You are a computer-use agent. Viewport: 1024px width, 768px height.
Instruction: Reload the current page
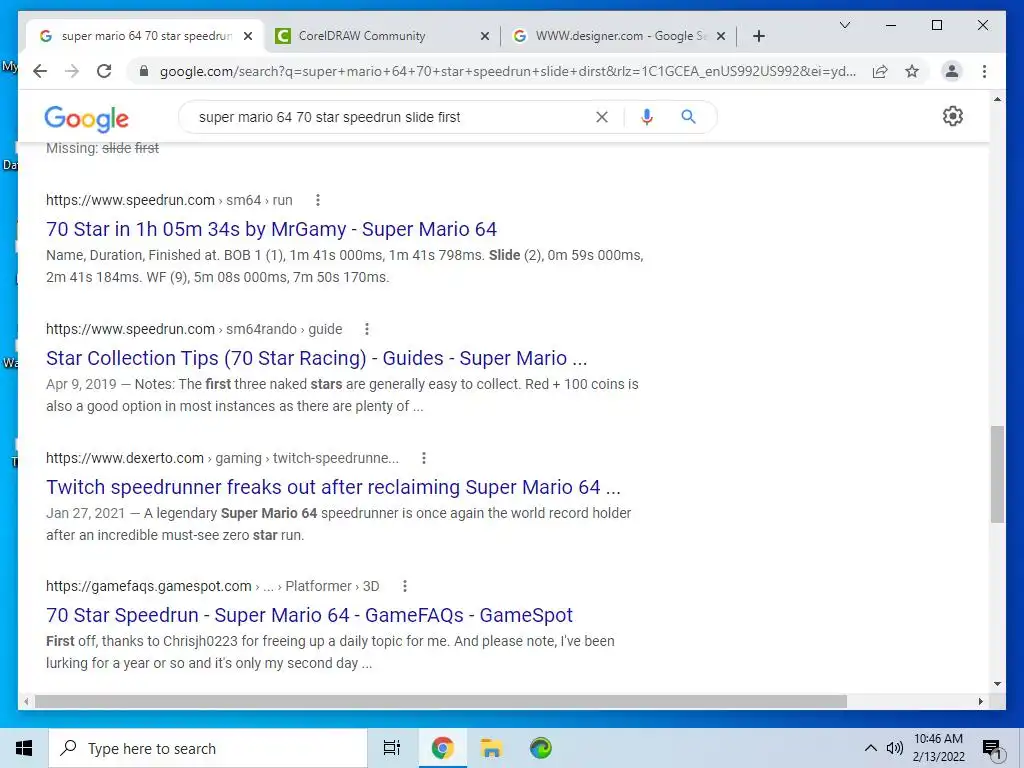(104, 71)
